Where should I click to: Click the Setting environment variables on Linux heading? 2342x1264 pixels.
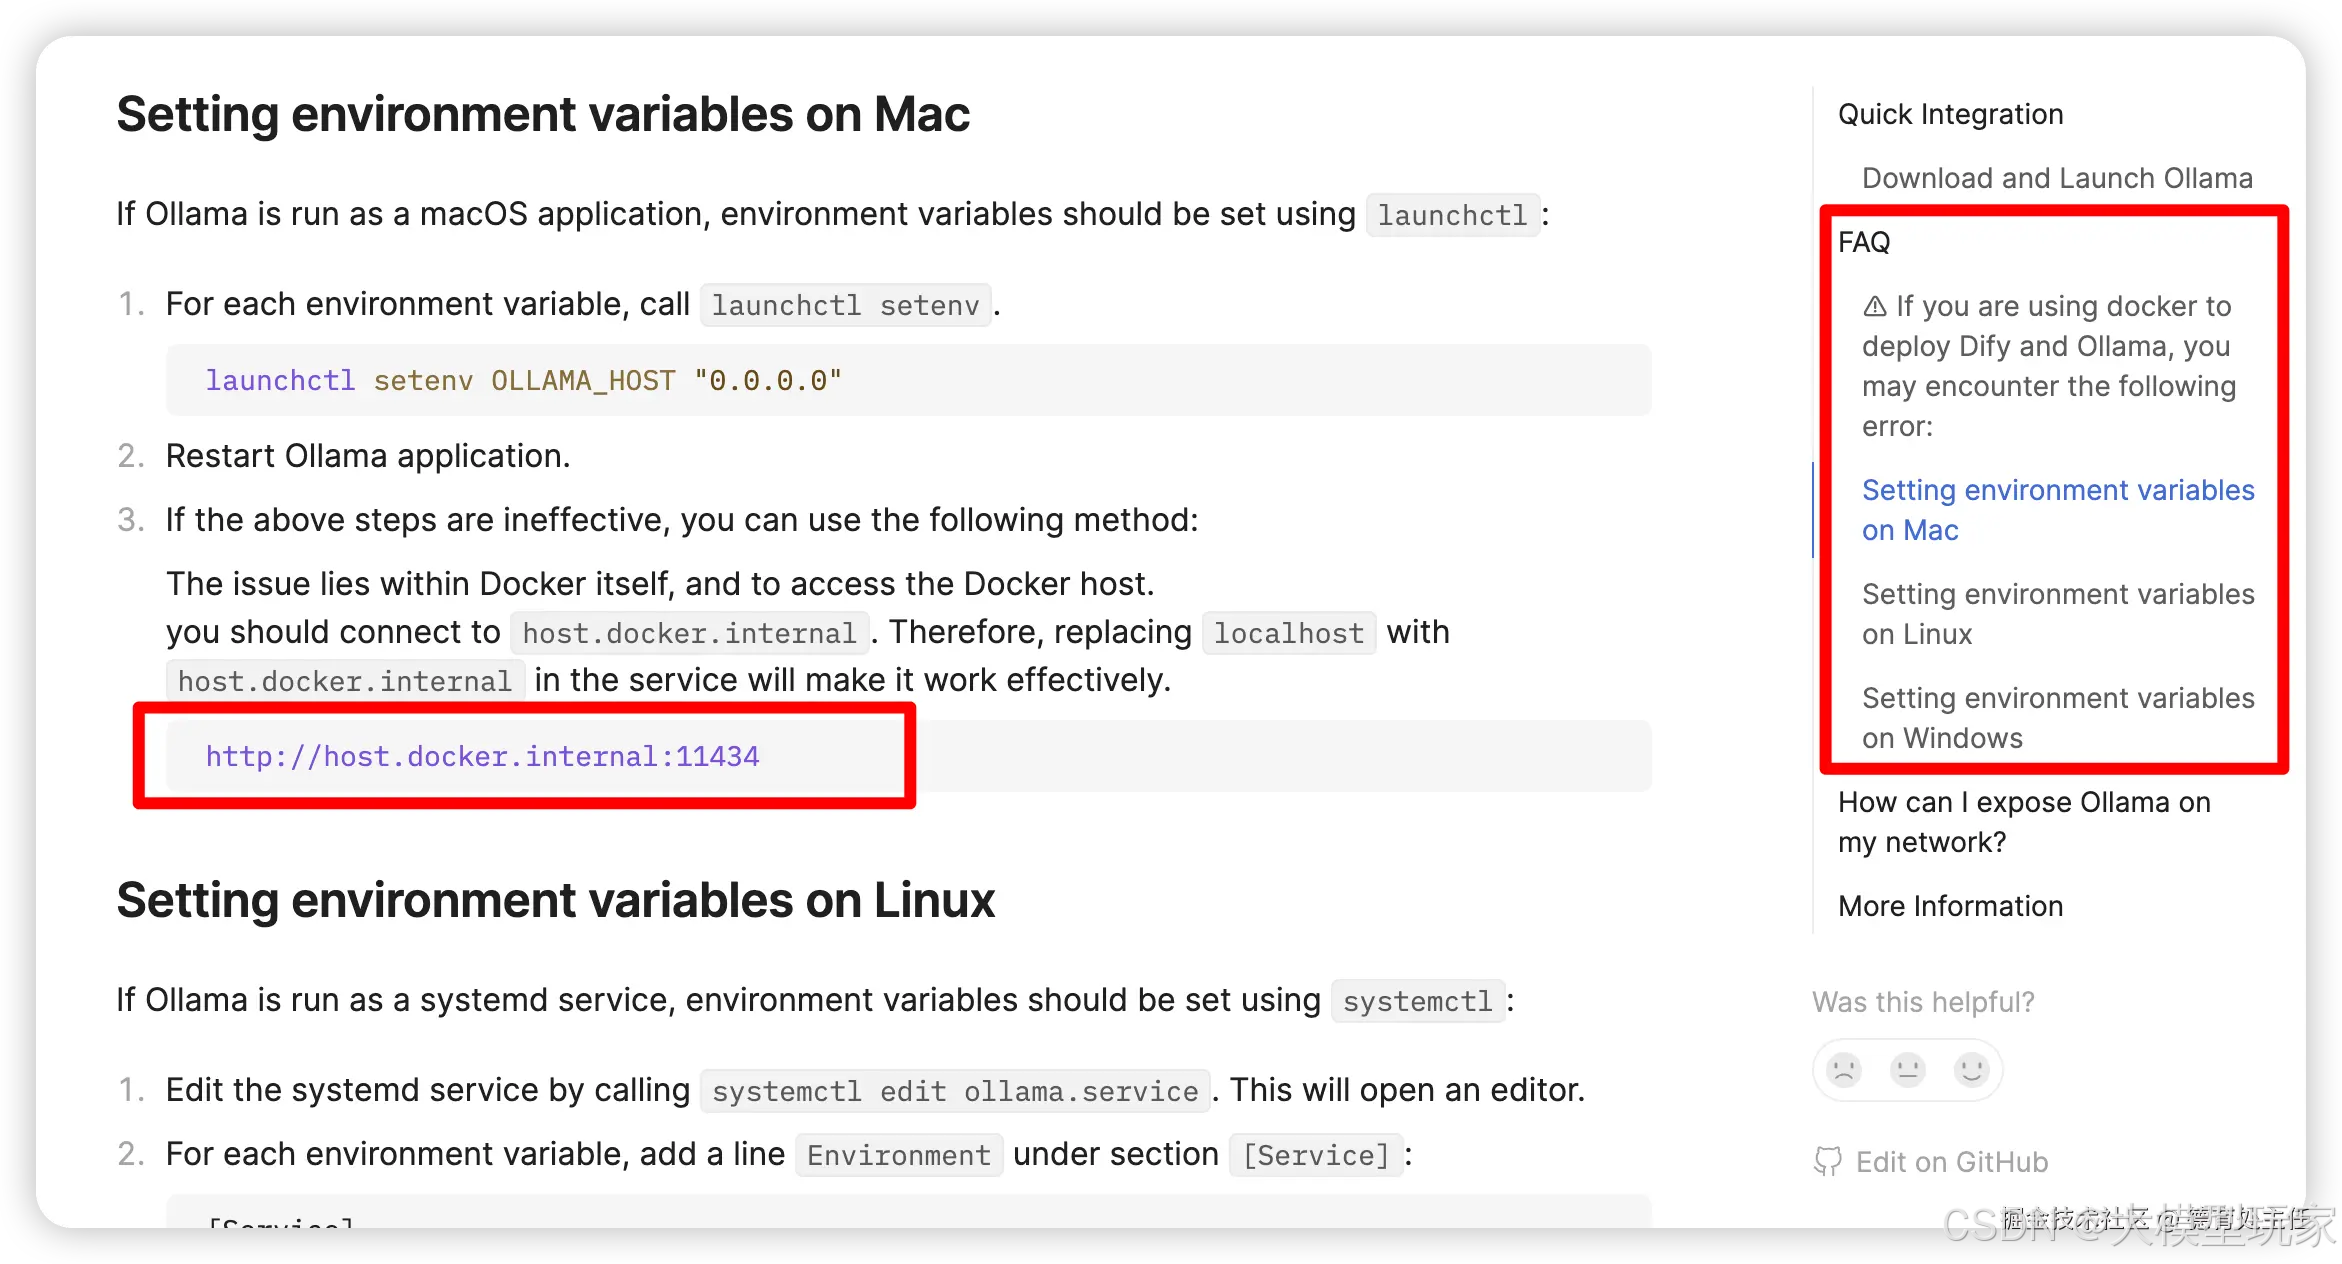point(556,900)
